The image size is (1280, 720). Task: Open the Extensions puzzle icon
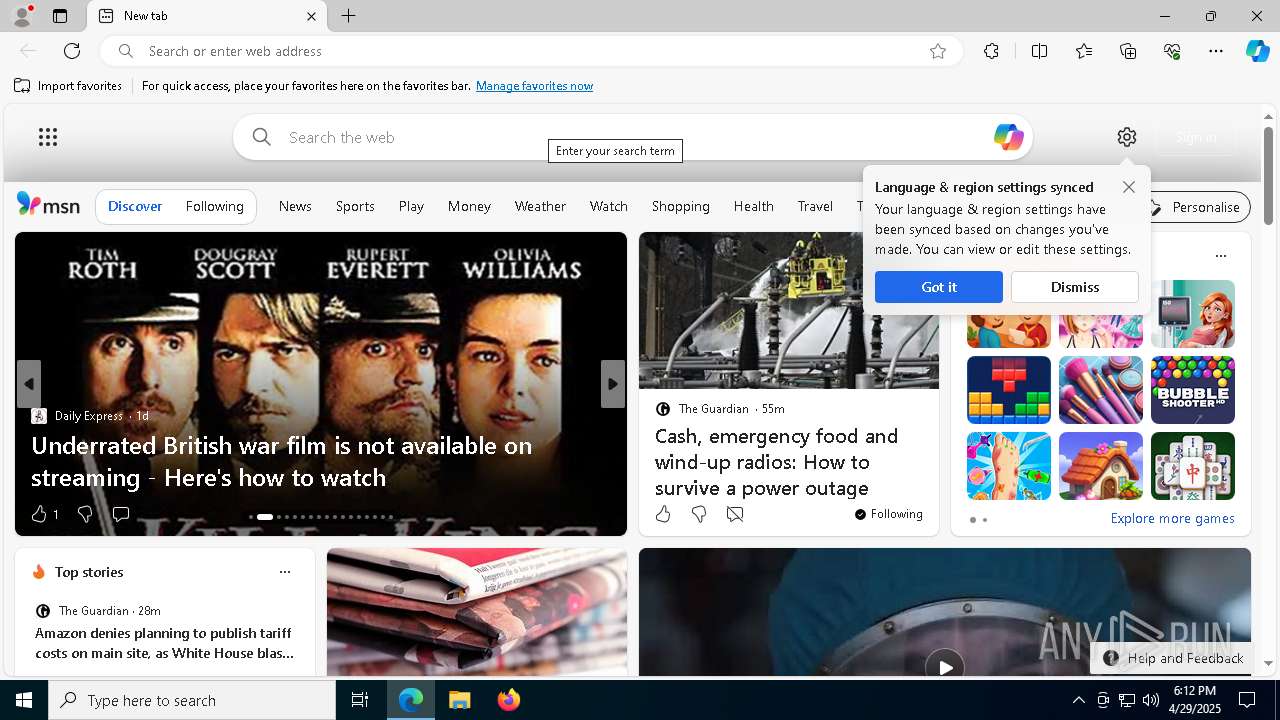pos(991,51)
